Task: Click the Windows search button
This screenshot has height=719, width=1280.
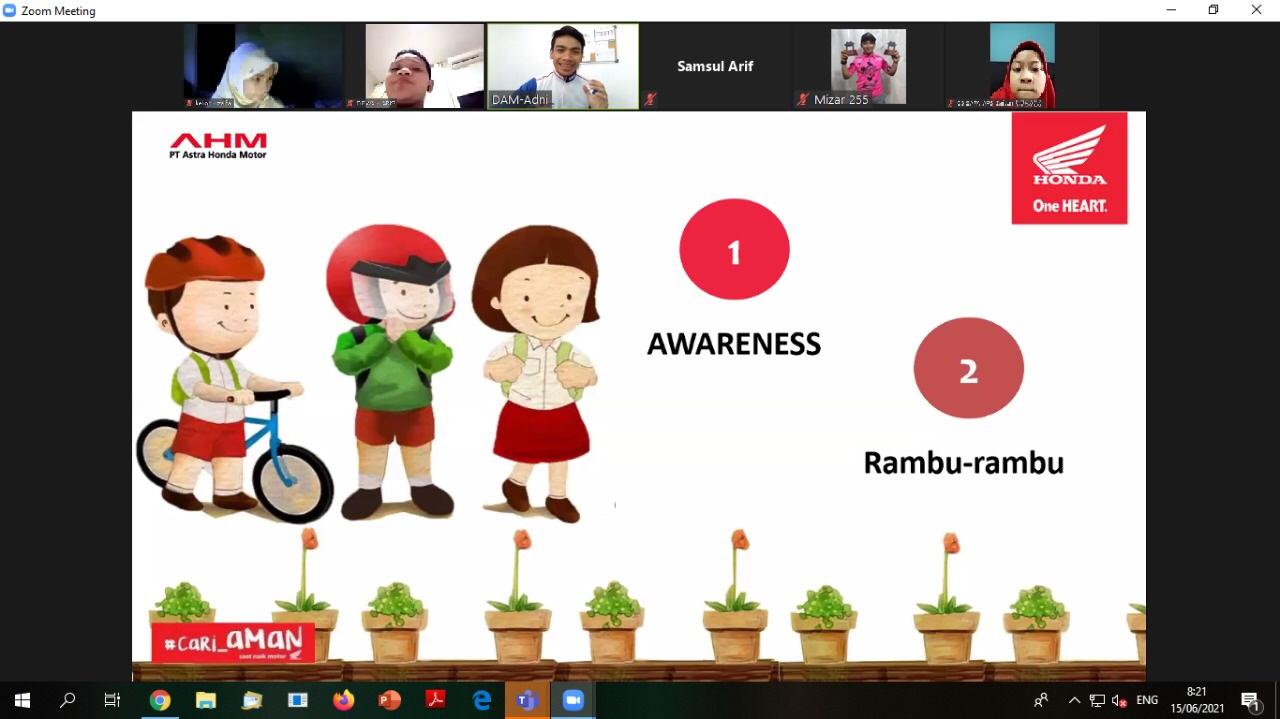Action: point(68,700)
